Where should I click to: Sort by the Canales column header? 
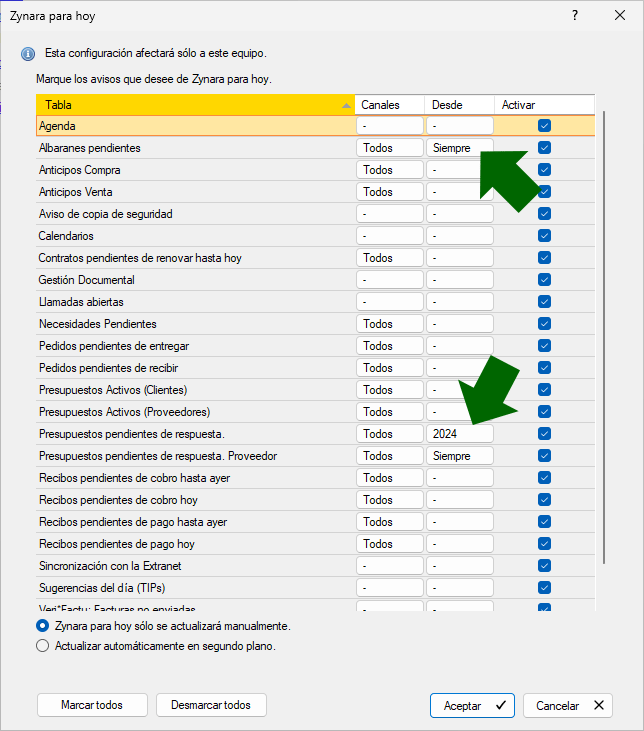(390, 105)
